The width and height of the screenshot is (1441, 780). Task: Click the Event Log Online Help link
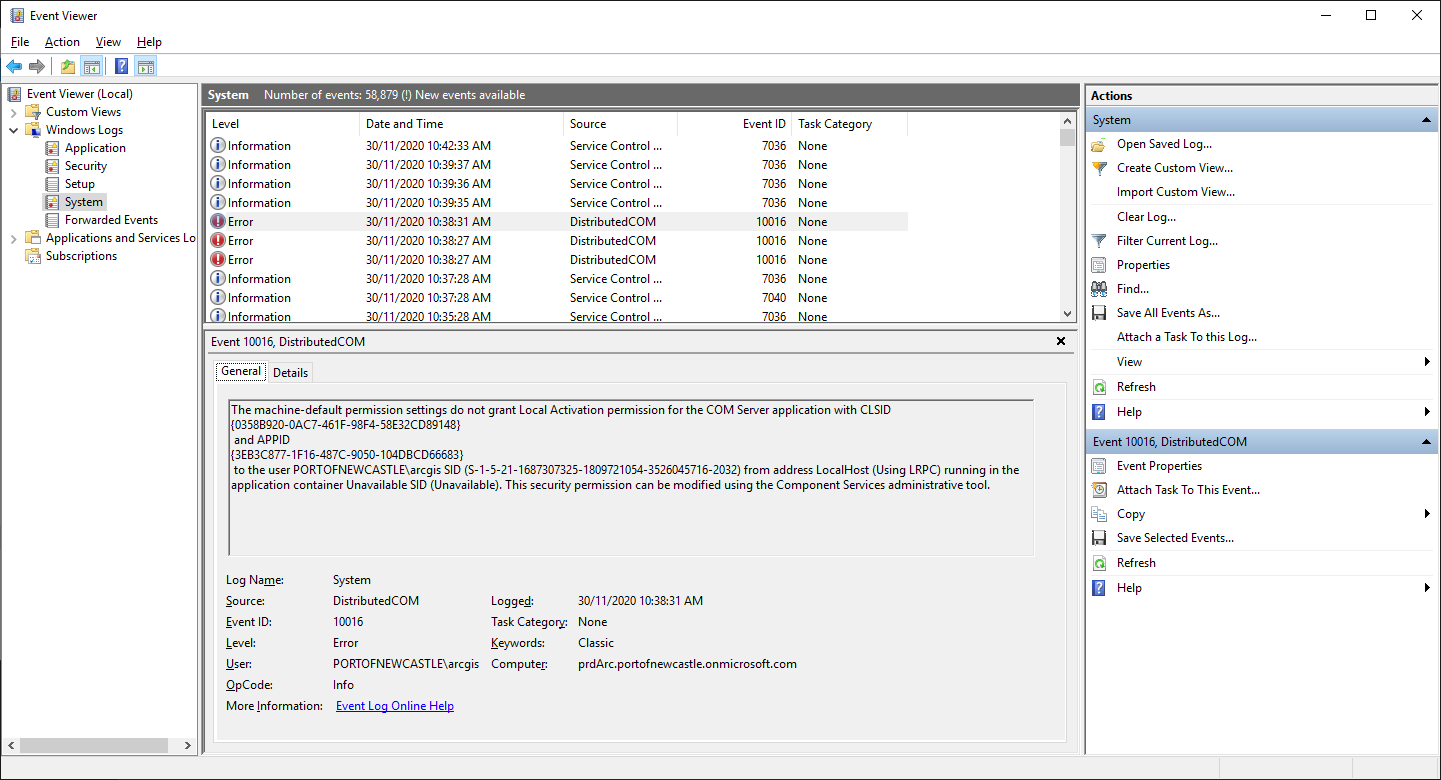(394, 705)
